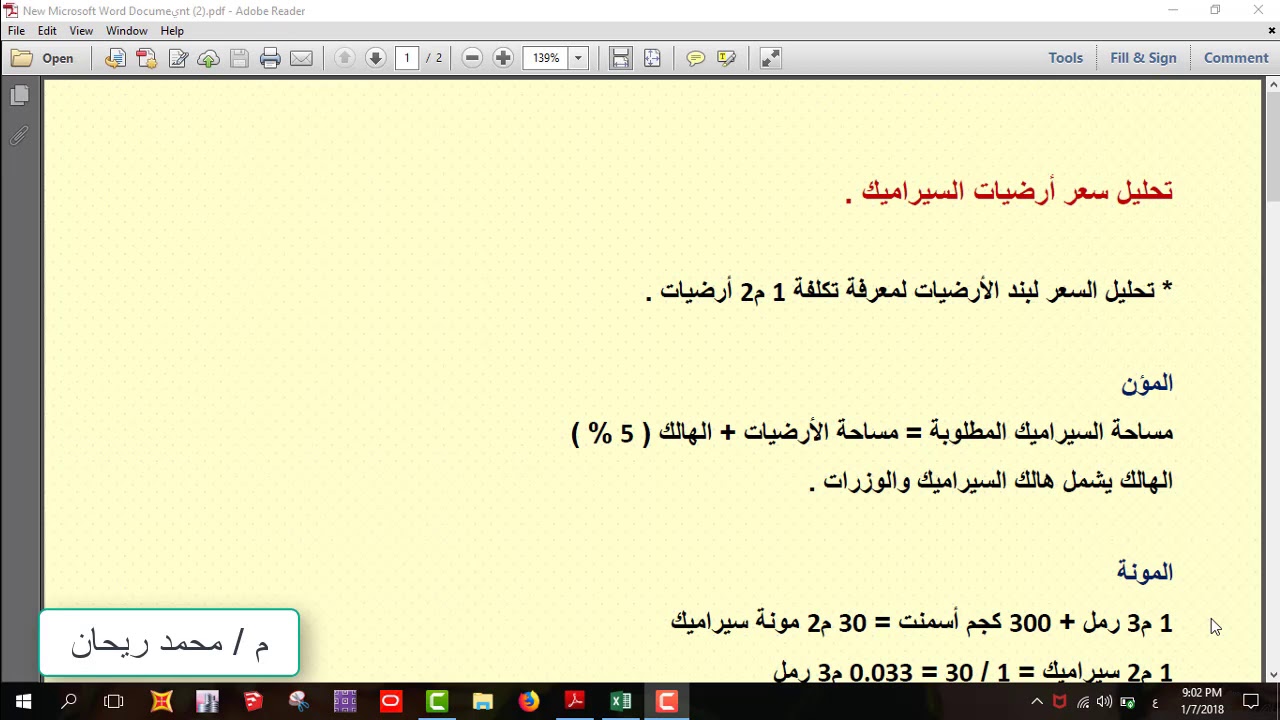Open Excel from the taskbar
This screenshot has width=1280, height=720.
click(x=621, y=701)
